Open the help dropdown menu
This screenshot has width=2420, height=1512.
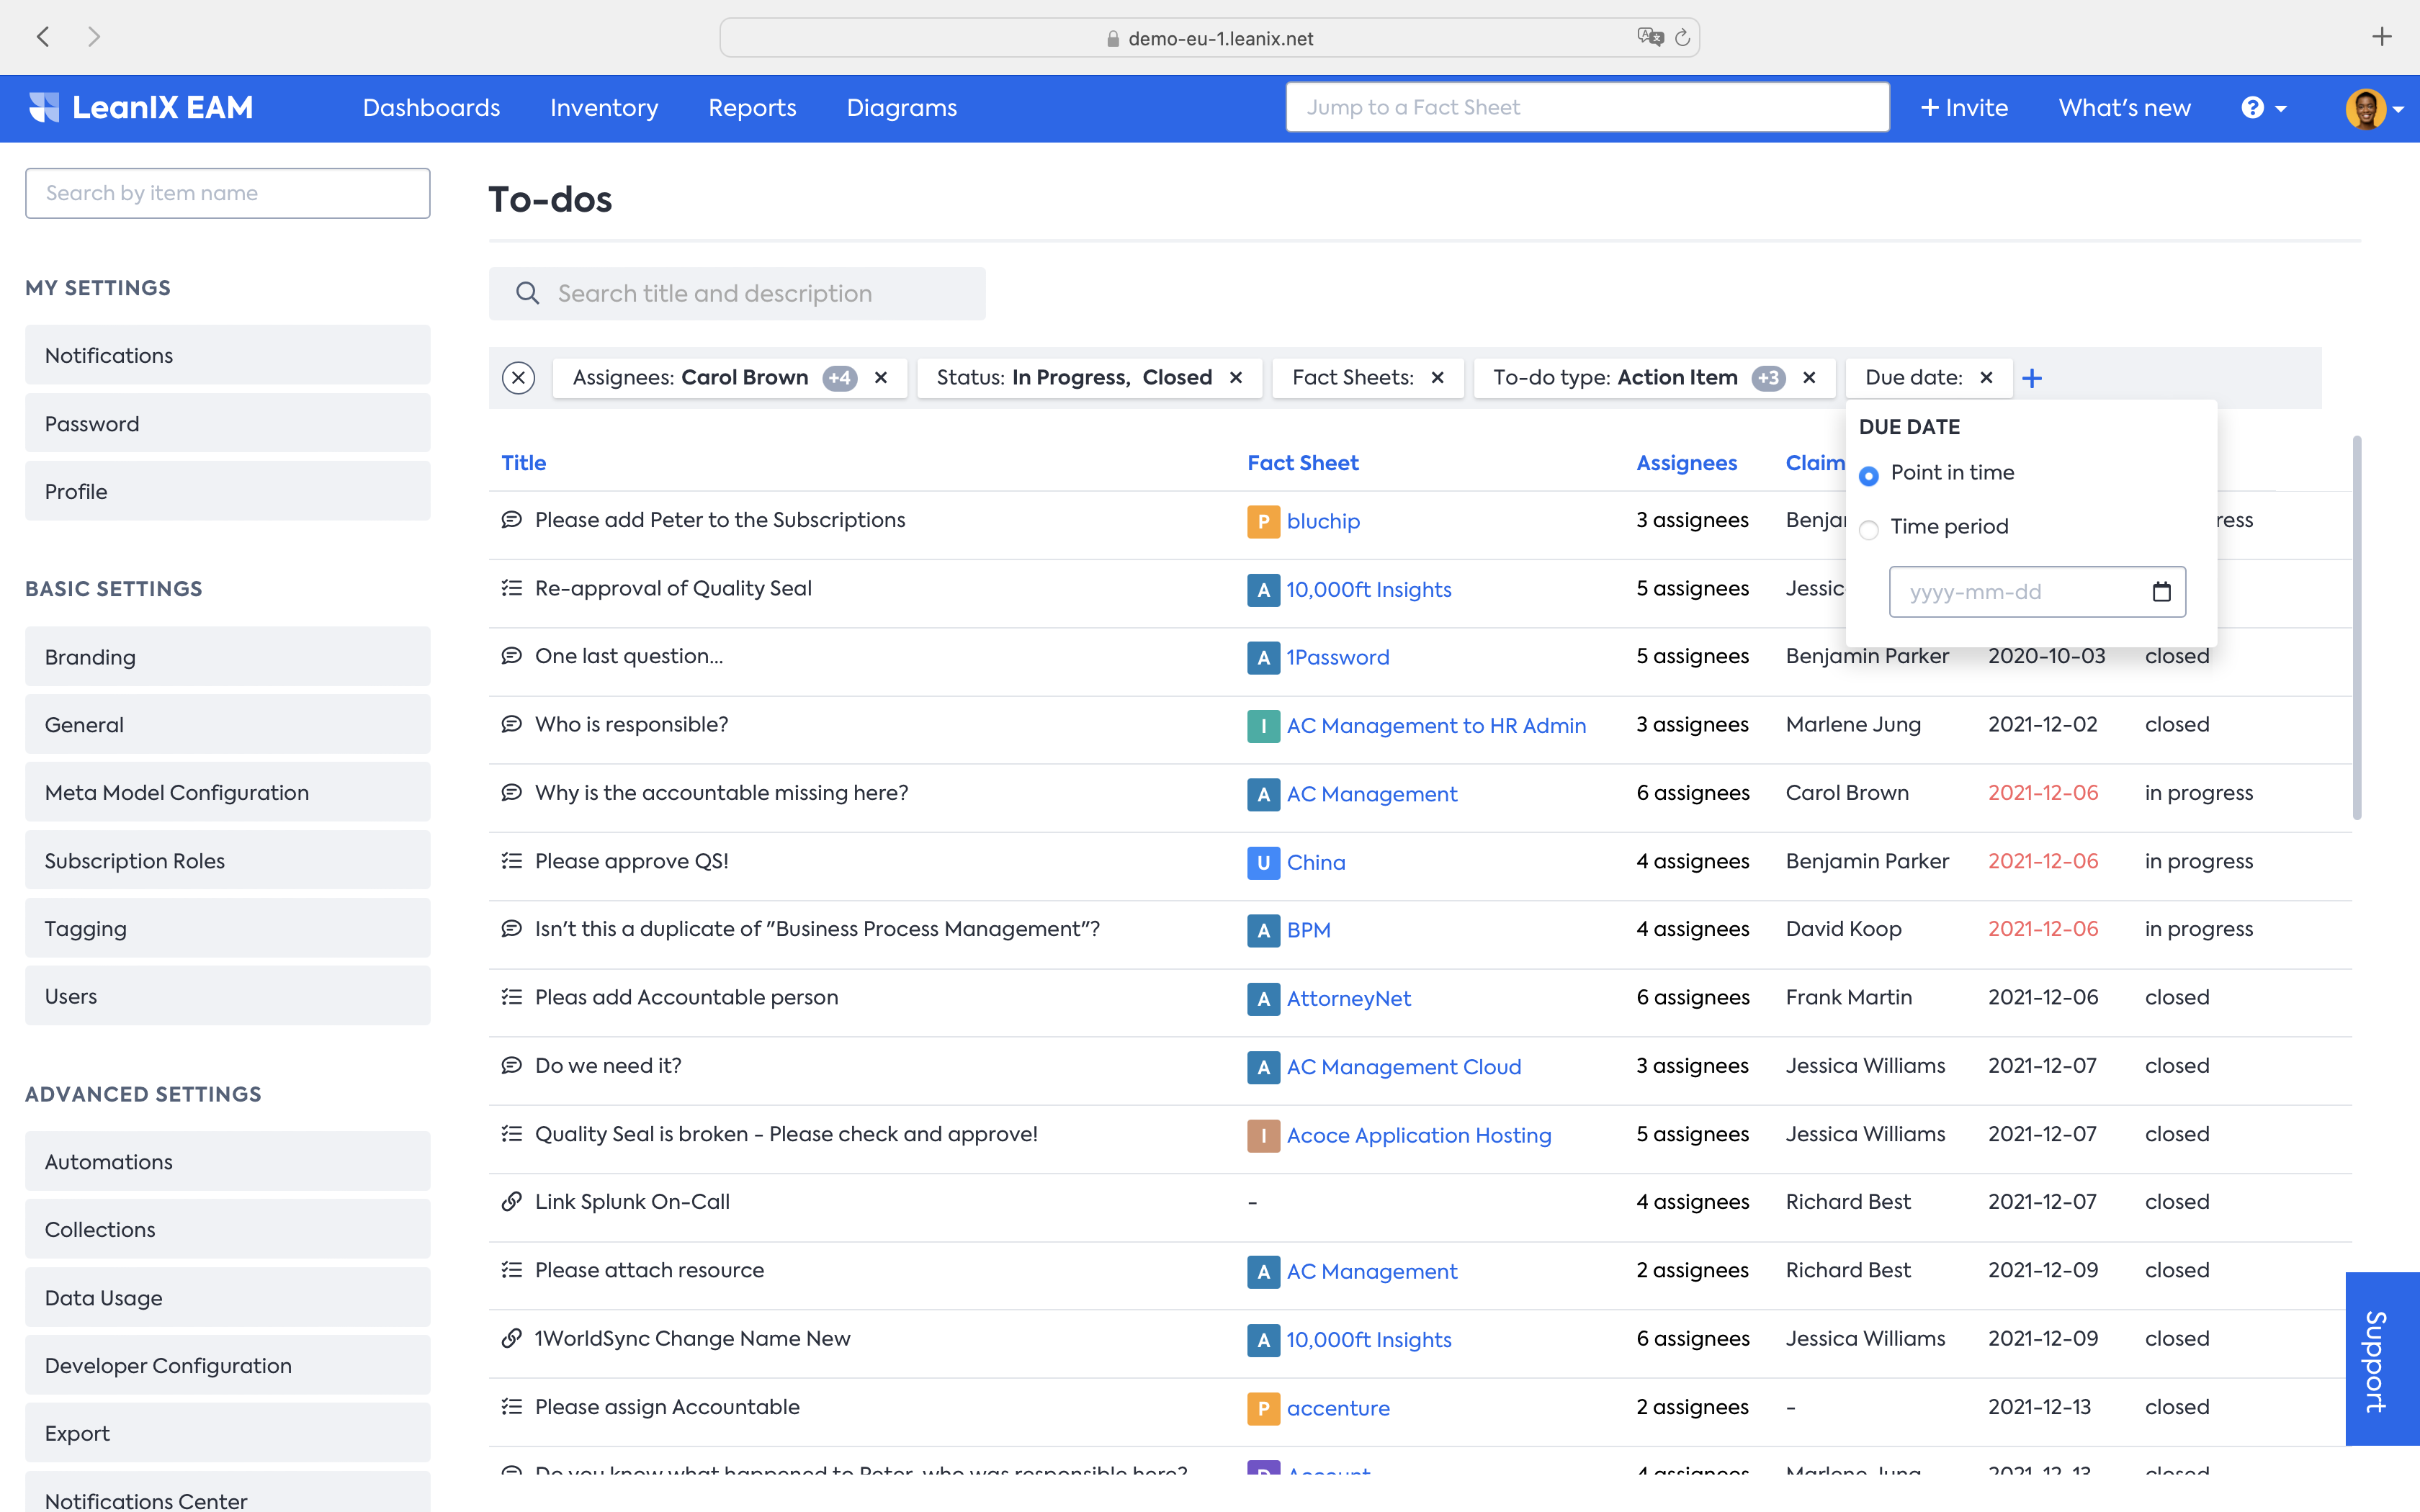point(2264,107)
